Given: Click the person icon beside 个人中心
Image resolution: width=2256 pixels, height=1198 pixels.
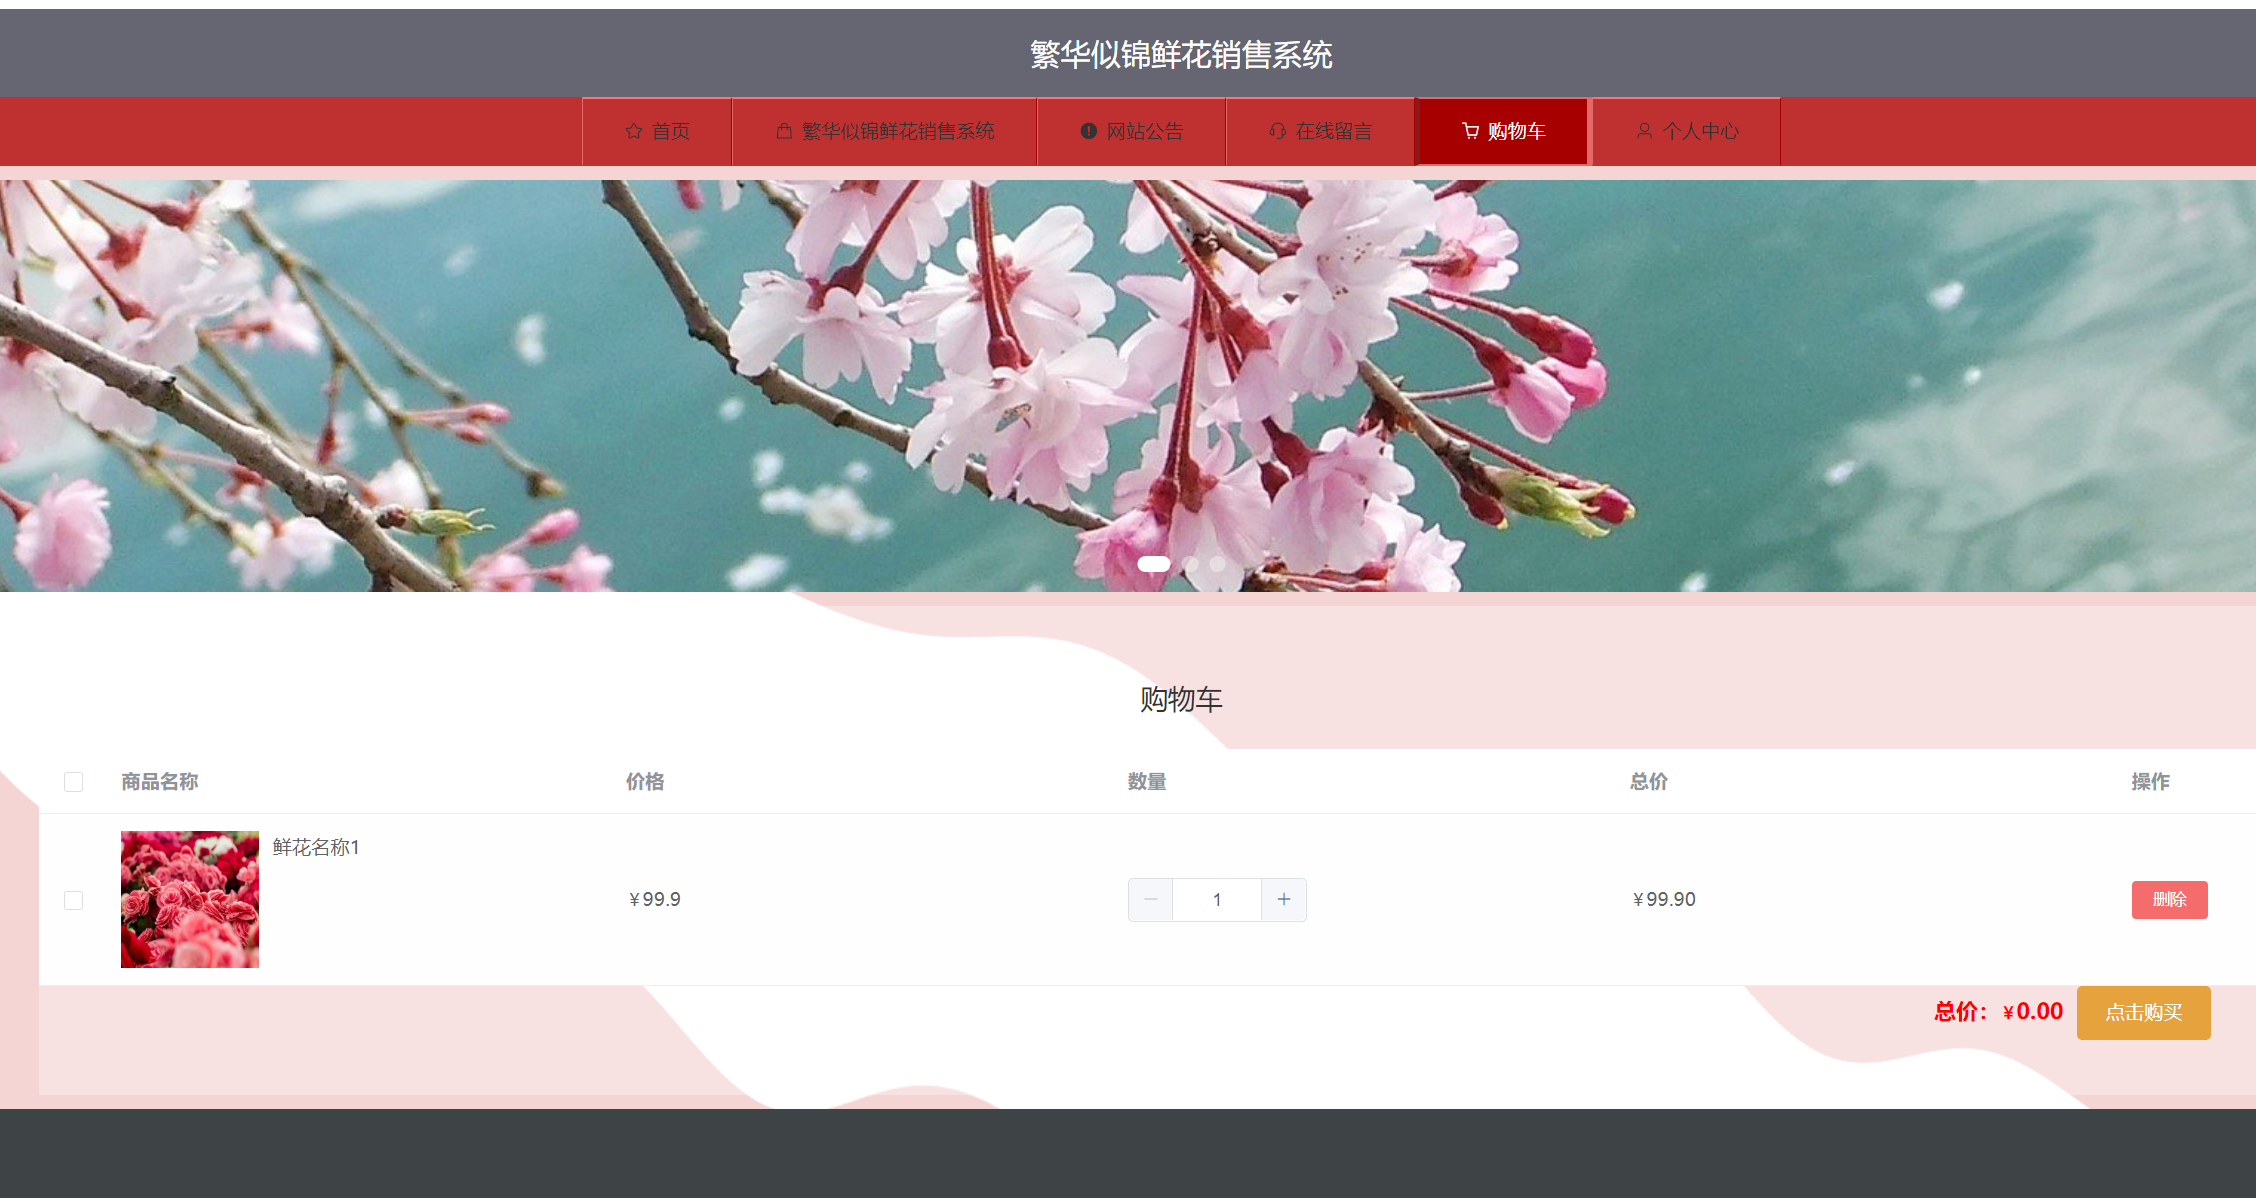Looking at the screenshot, I should pos(1644,130).
